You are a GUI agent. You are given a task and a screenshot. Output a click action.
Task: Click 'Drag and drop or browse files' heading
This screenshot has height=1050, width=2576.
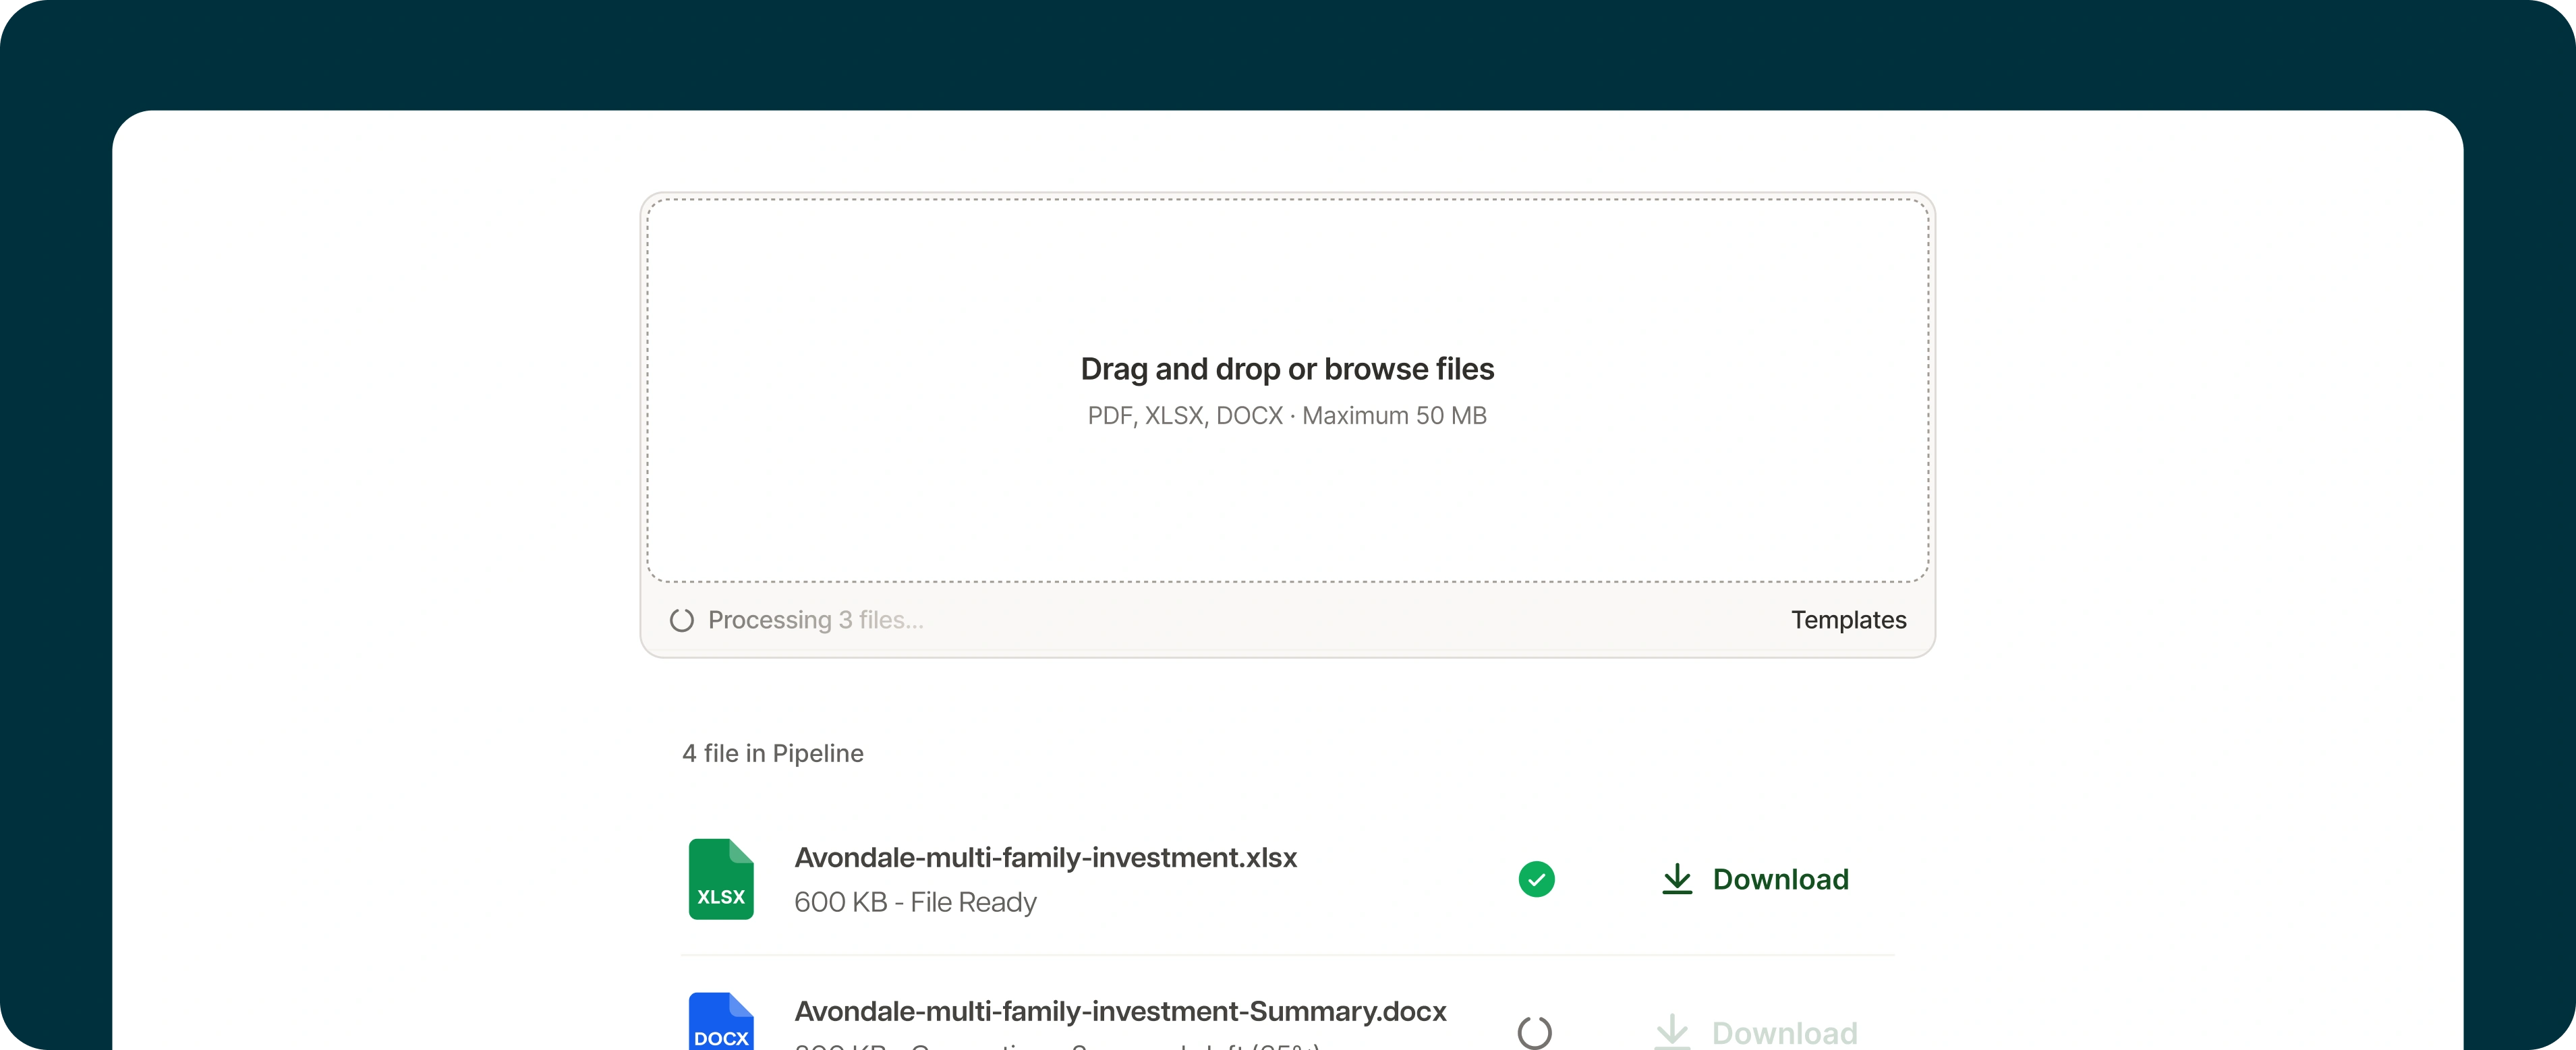[1287, 369]
